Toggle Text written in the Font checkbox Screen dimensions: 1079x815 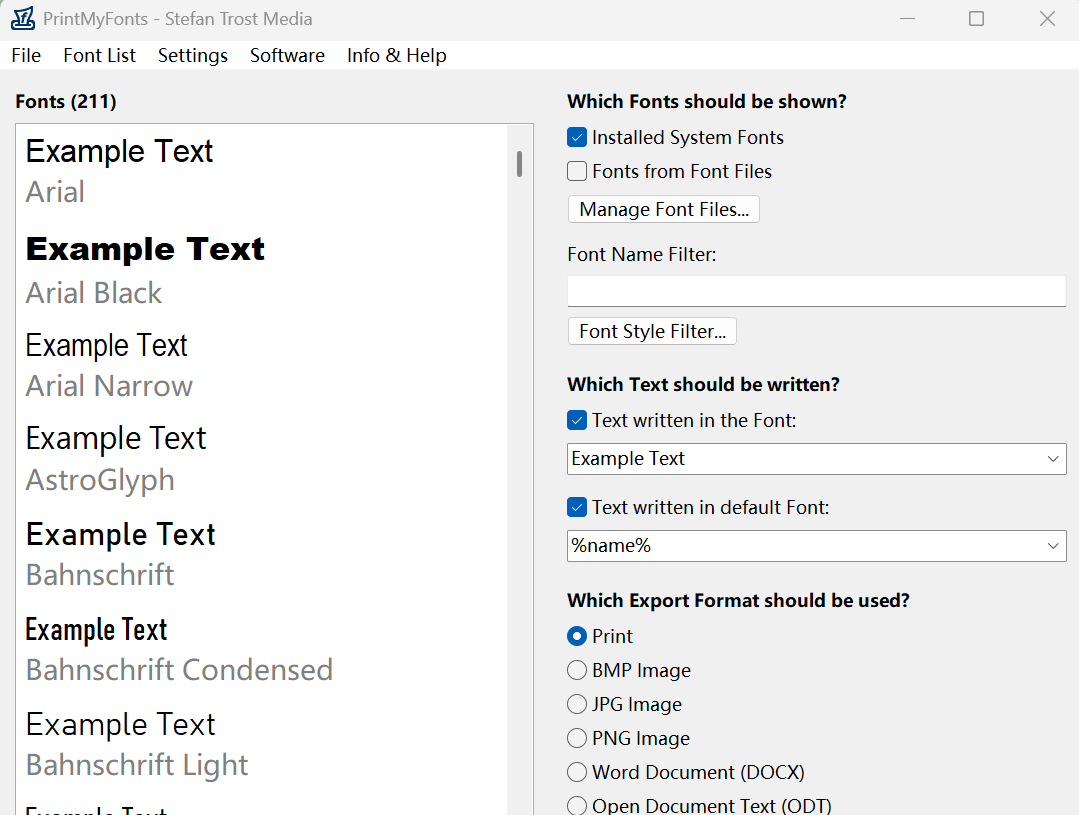[577, 421]
